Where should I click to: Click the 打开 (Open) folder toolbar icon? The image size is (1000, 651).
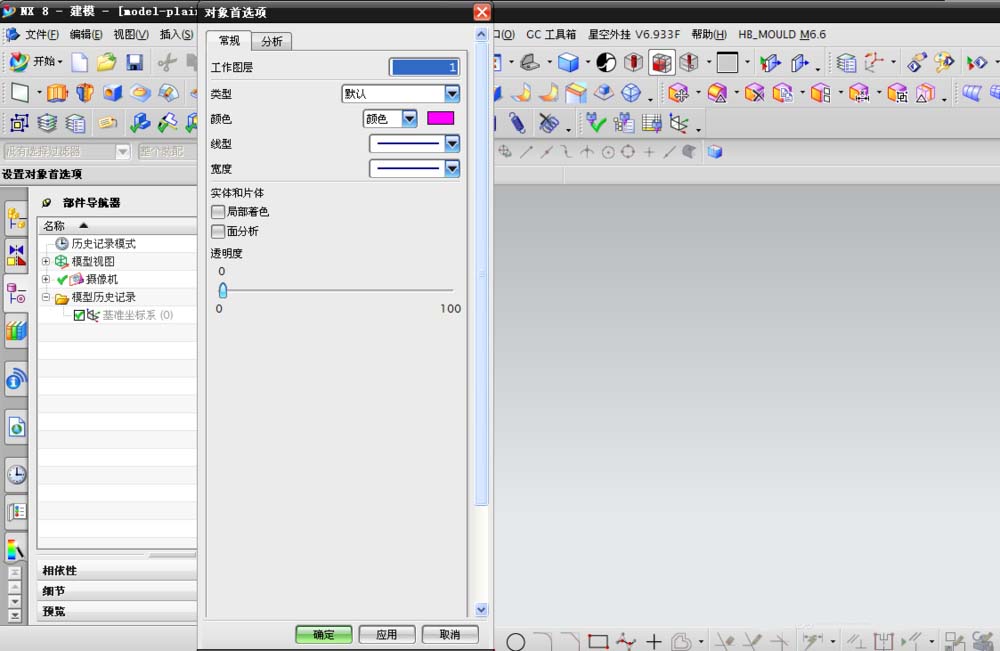pyautogui.click(x=107, y=61)
